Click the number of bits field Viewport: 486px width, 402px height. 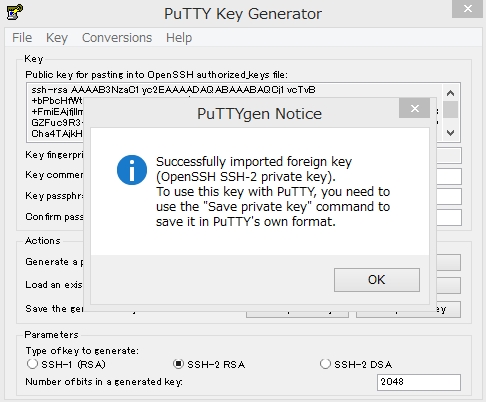(x=419, y=382)
